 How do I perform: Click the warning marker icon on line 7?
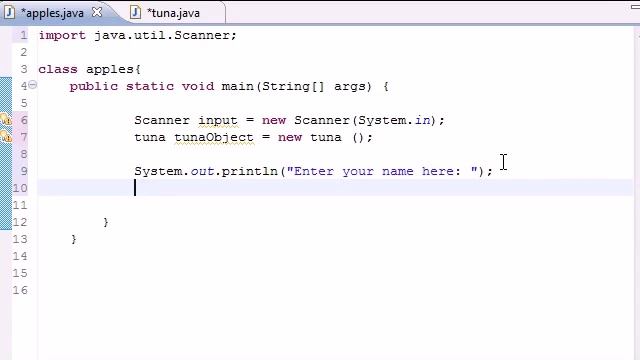pyautogui.click(x=6, y=136)
